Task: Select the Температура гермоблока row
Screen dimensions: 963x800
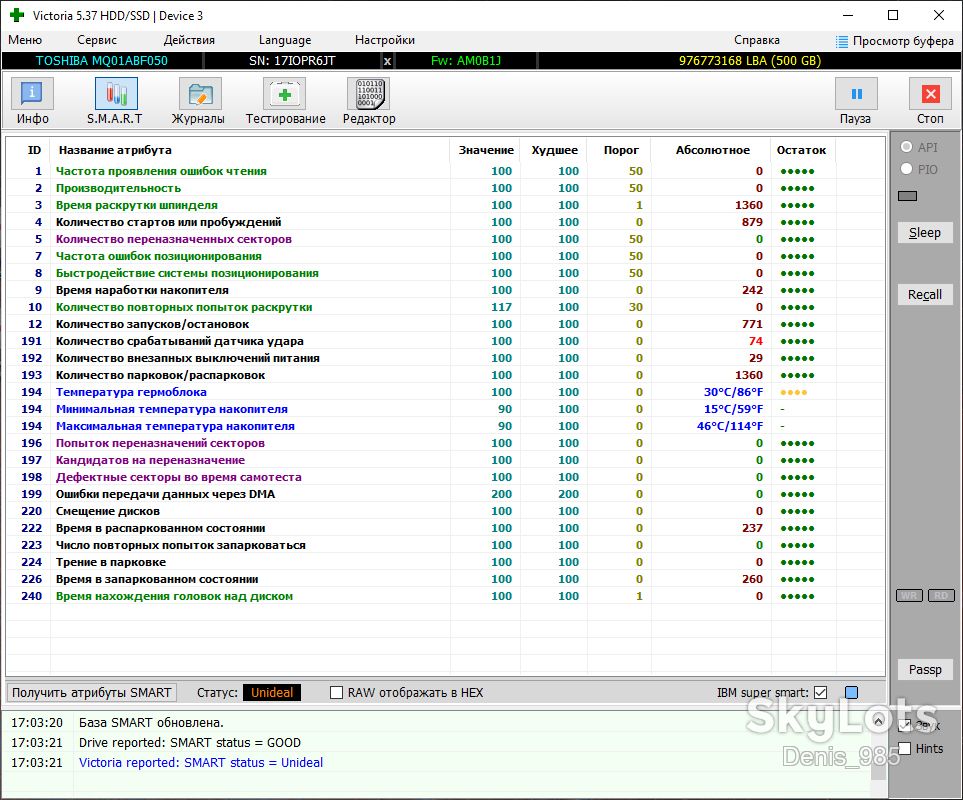Action: pos(445,392)
